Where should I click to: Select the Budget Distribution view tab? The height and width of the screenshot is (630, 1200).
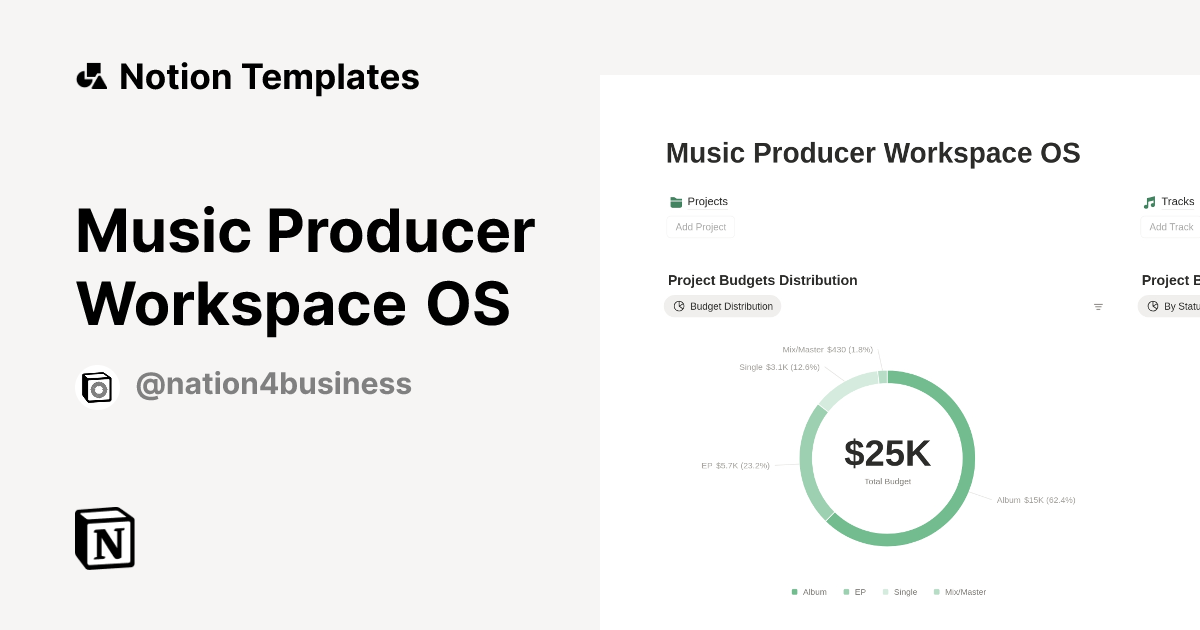(723, 306)
